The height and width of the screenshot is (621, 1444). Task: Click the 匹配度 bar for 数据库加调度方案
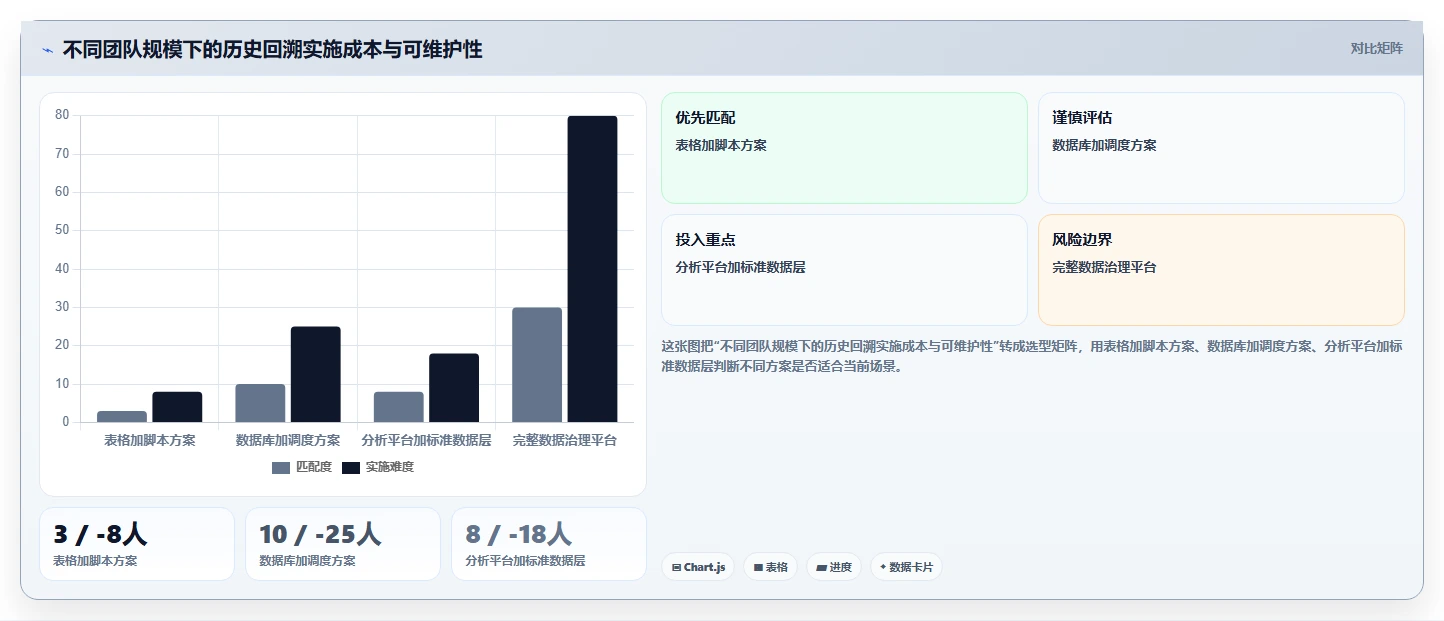[x=260, y=403]
